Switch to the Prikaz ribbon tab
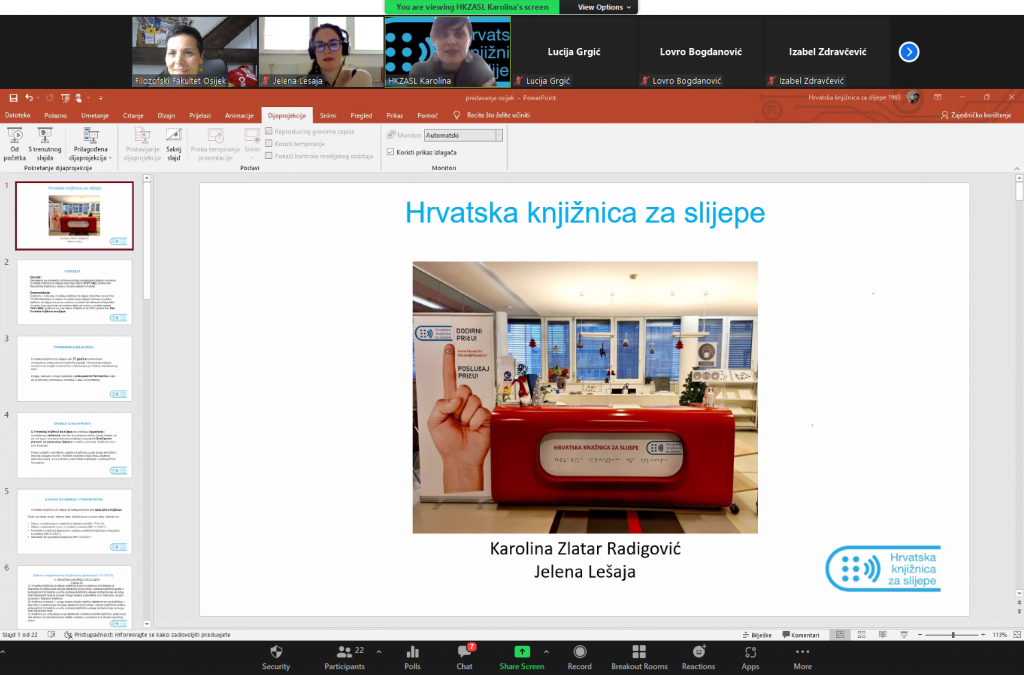 [394, 115]
